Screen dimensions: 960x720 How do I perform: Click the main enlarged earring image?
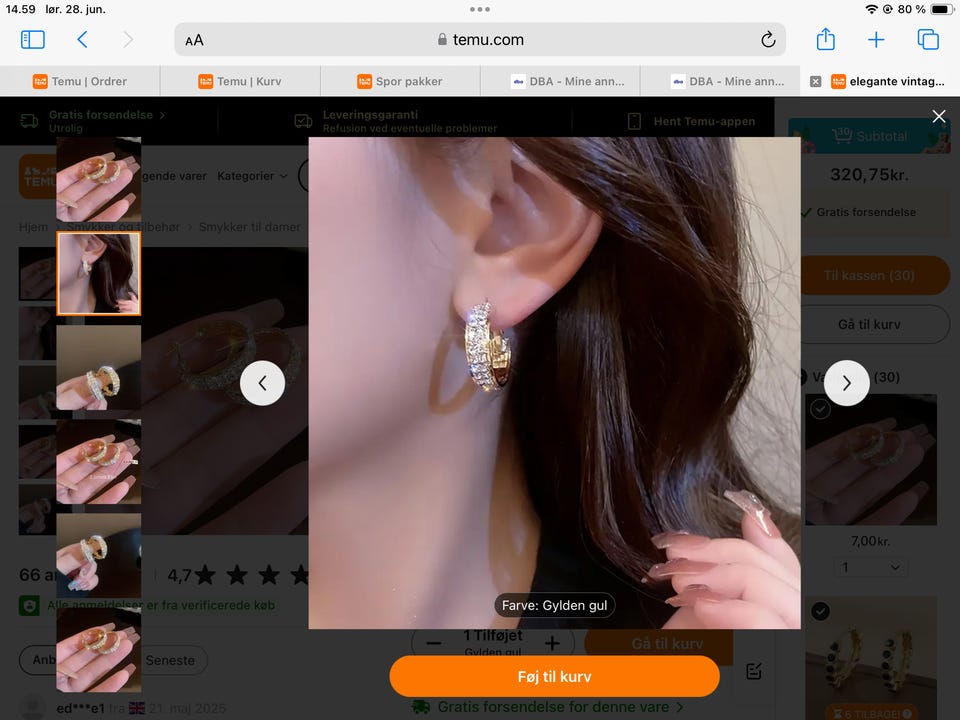click(554, 383)
